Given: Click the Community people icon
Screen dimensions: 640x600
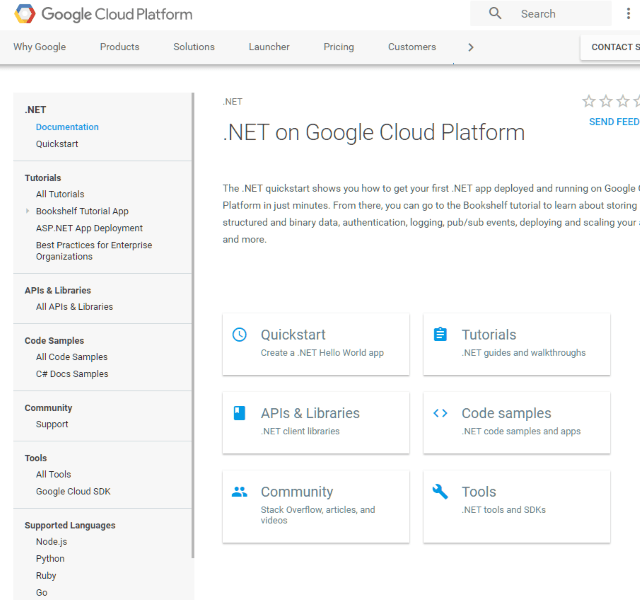Looking at the screenshot, I should tap(240, 492).
